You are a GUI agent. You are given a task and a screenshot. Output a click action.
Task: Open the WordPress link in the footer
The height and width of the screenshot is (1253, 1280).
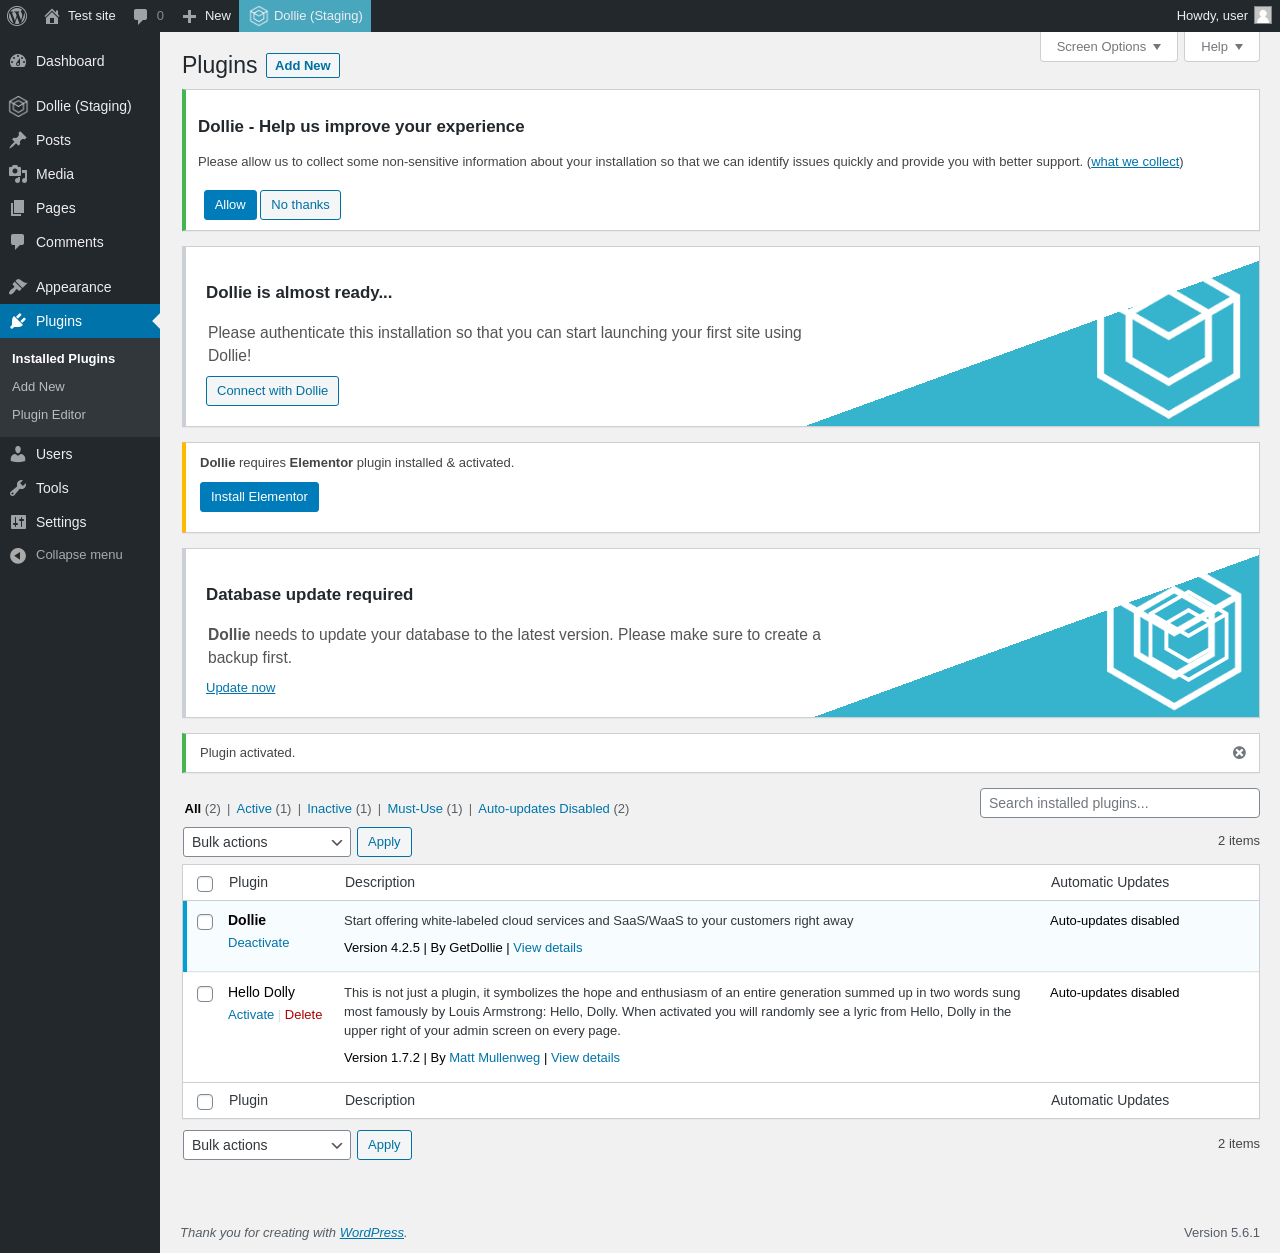[x=372, y=1233]
